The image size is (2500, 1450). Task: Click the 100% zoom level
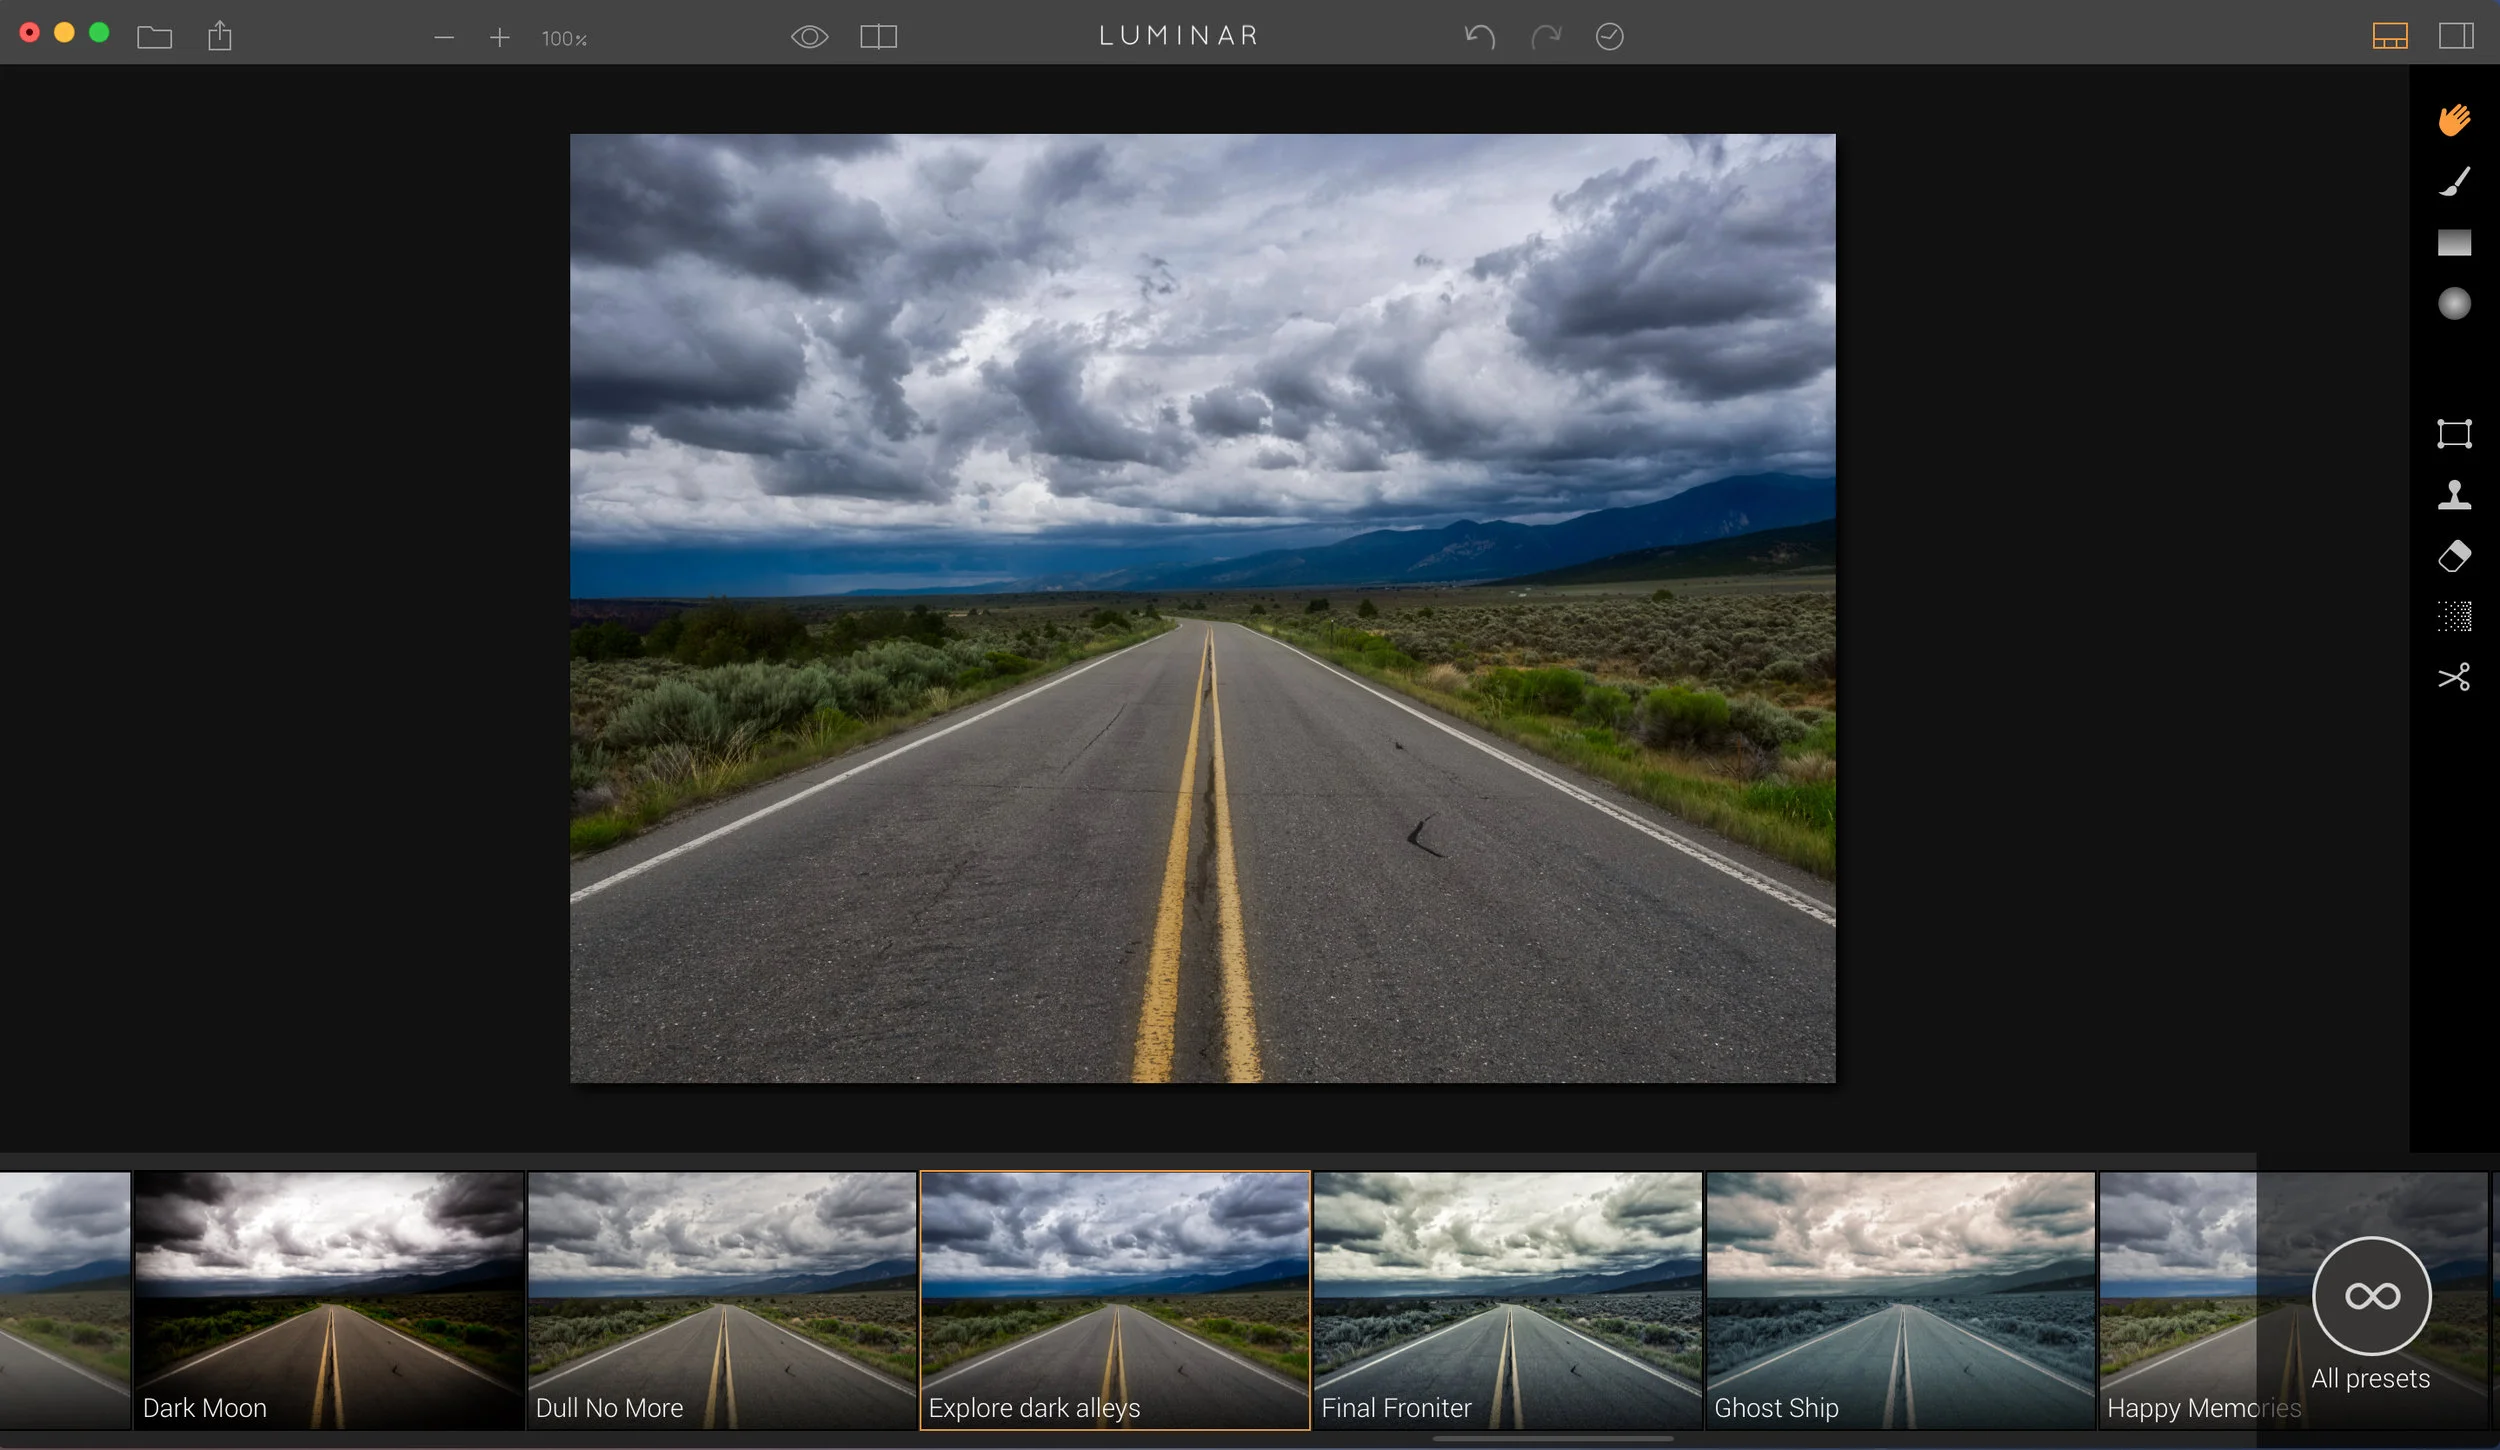pos(564,38)
